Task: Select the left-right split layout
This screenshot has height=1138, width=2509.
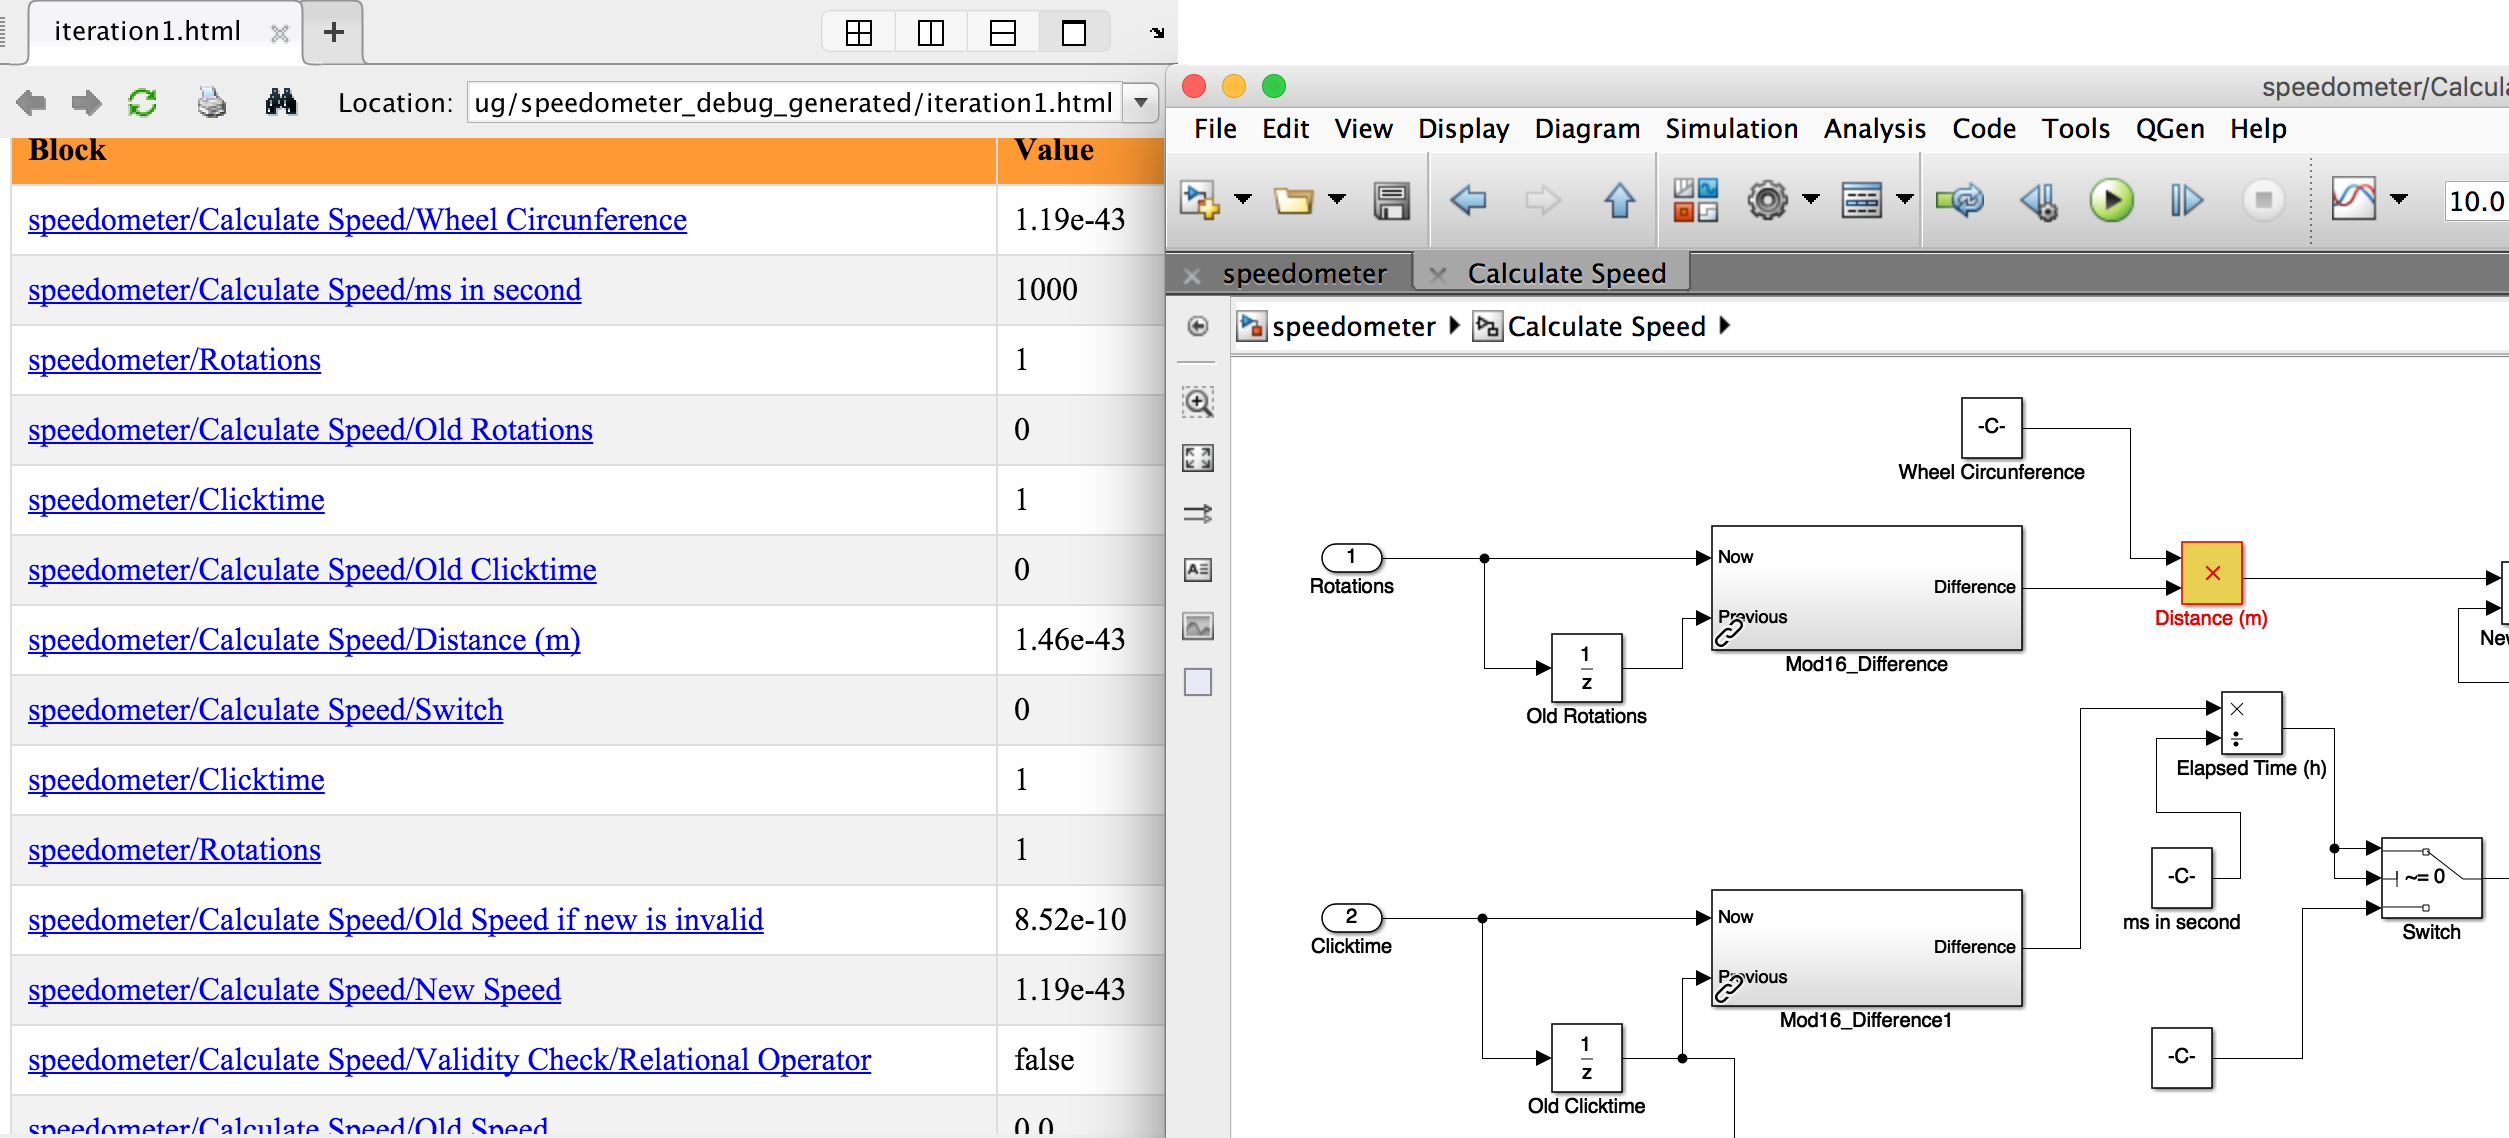Action: click(930, 33)
